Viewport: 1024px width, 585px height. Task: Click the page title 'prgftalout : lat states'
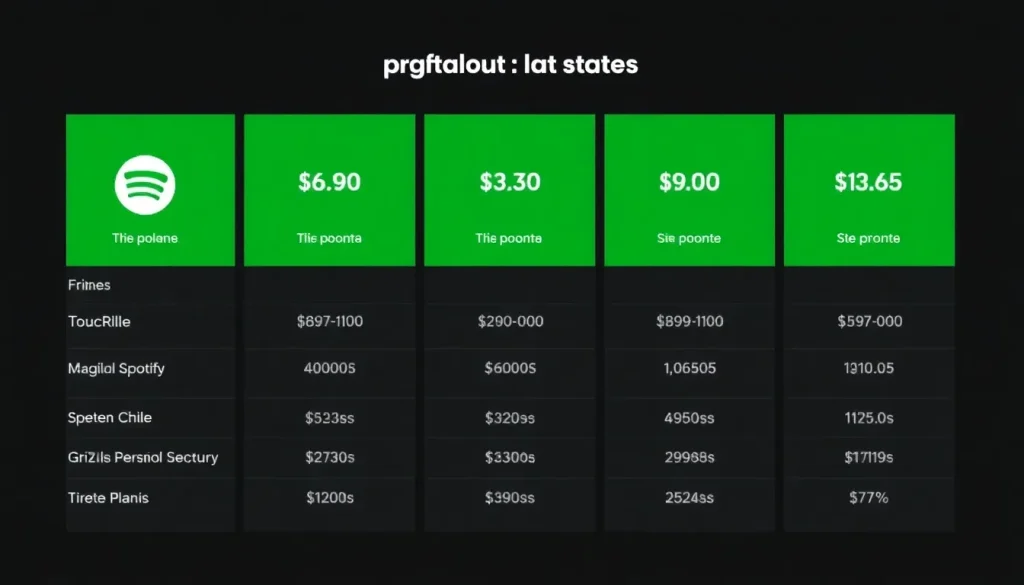[x=511, y=65]
